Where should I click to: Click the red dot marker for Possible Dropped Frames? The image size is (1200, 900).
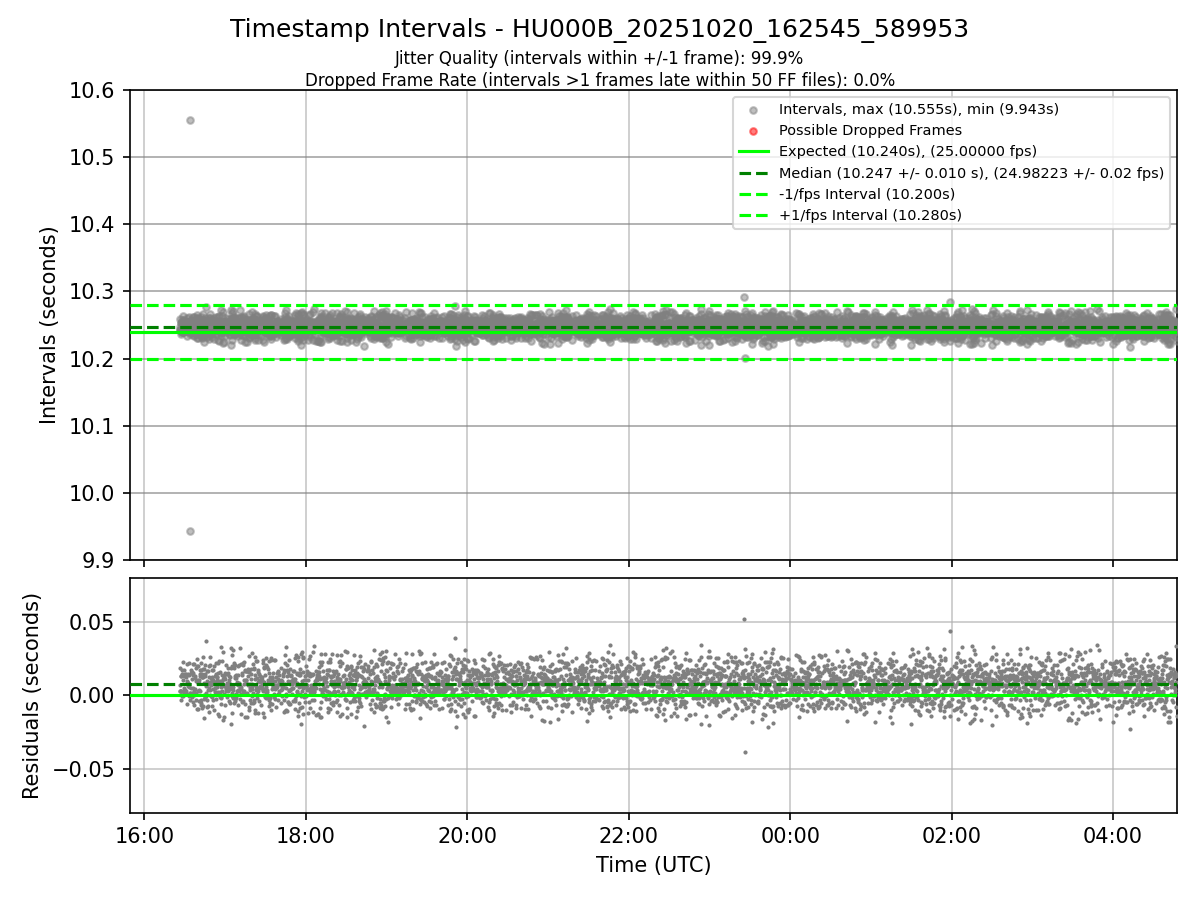click(x=754, y=131)
